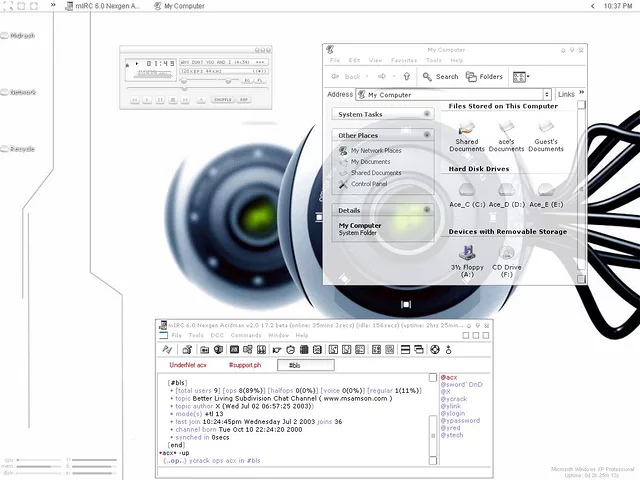Image resolution: width=640 pixels, height=480 pixels.
Task: Click the Search toolbar icon in My Computer
Action: [439, 76]
